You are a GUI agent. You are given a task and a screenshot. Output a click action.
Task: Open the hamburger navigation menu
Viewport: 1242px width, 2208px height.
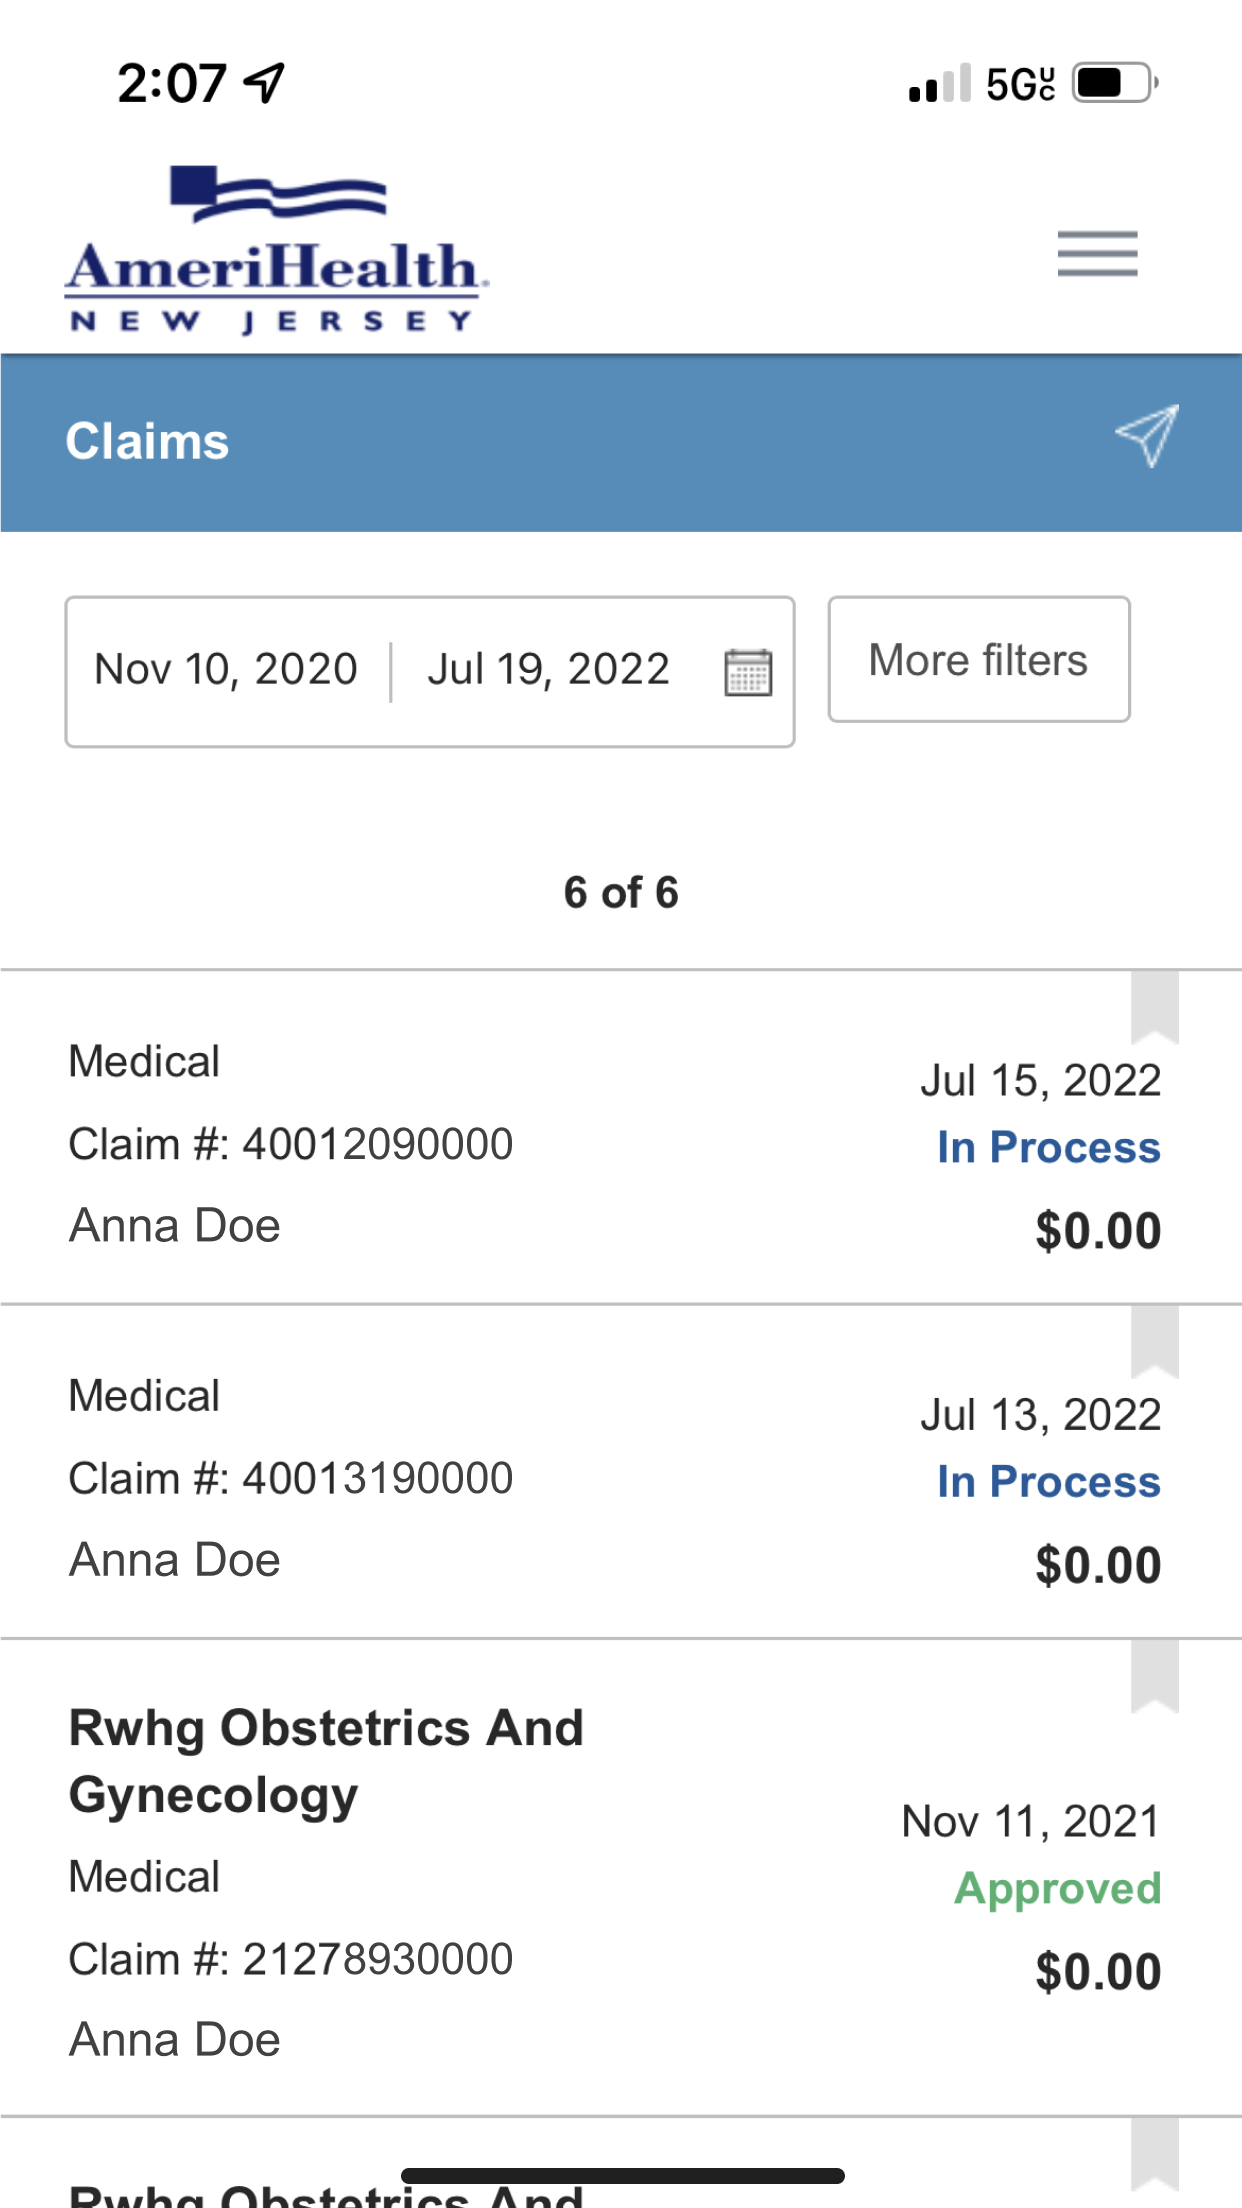pyautogui.click(x=1097, y=253)
